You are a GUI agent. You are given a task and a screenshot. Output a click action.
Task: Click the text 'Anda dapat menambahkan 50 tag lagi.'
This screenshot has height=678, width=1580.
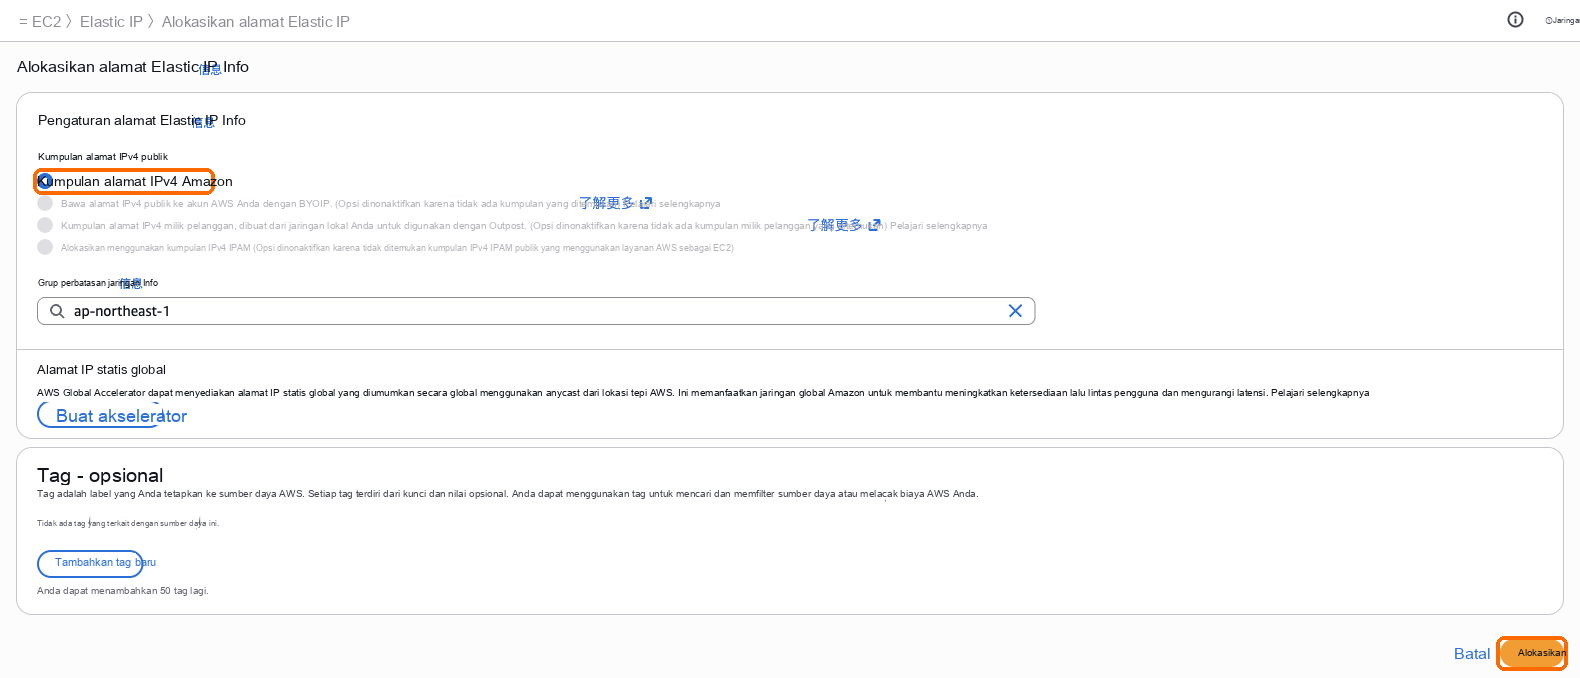tap(123, 591)
